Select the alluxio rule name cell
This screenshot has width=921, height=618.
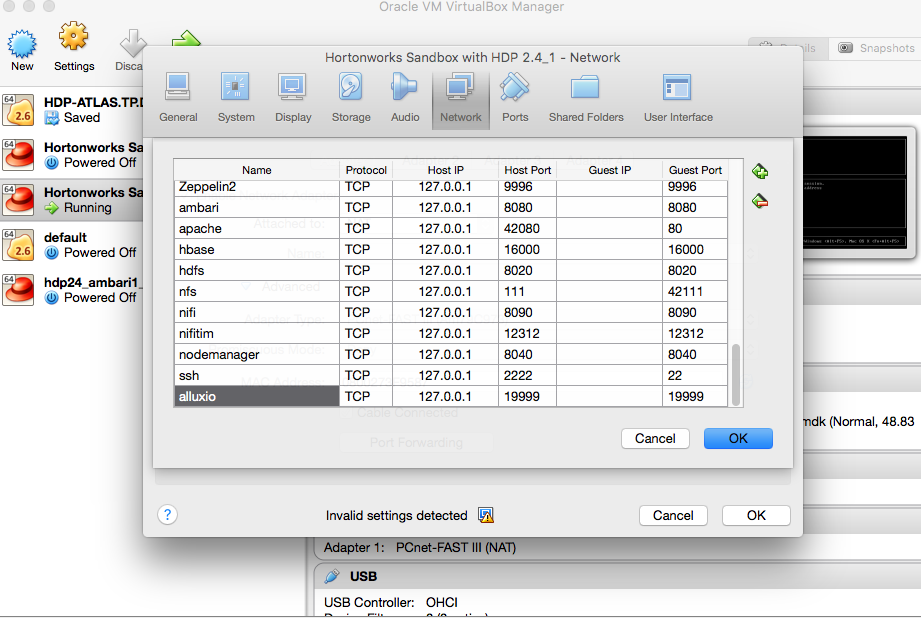click(257, 397)
